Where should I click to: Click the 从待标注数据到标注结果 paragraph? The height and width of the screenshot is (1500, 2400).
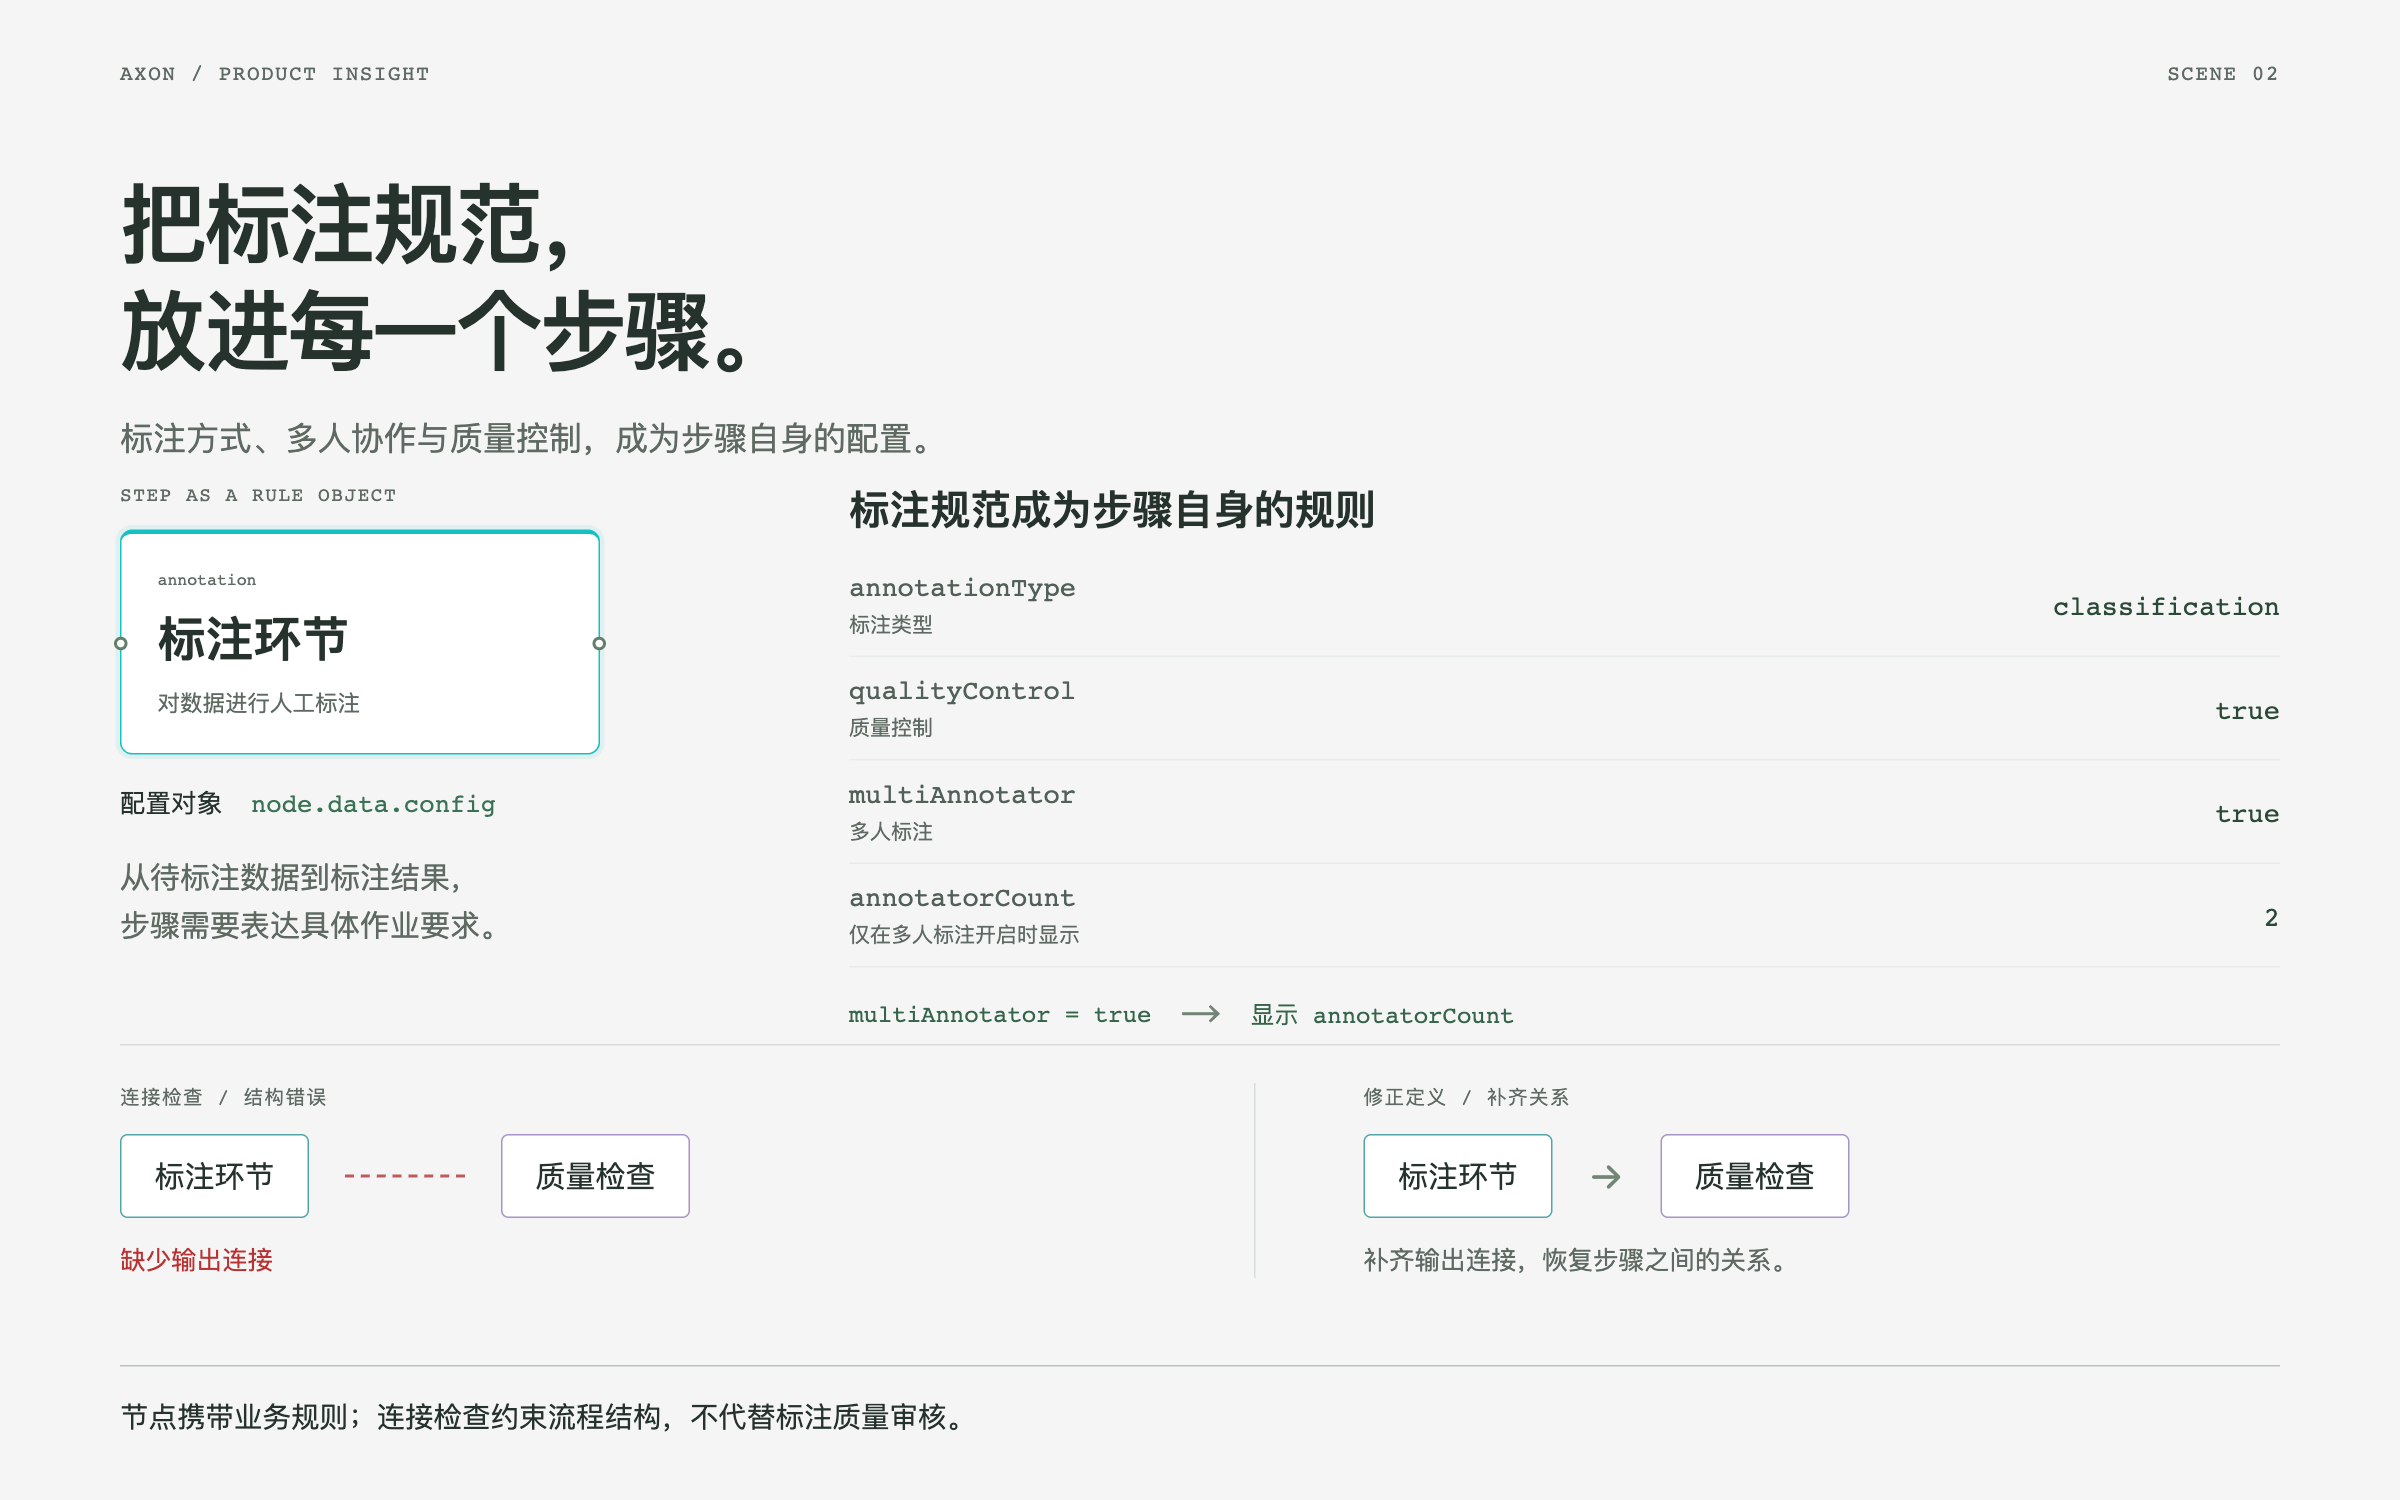pyautogui.click(x=311, y=902)
